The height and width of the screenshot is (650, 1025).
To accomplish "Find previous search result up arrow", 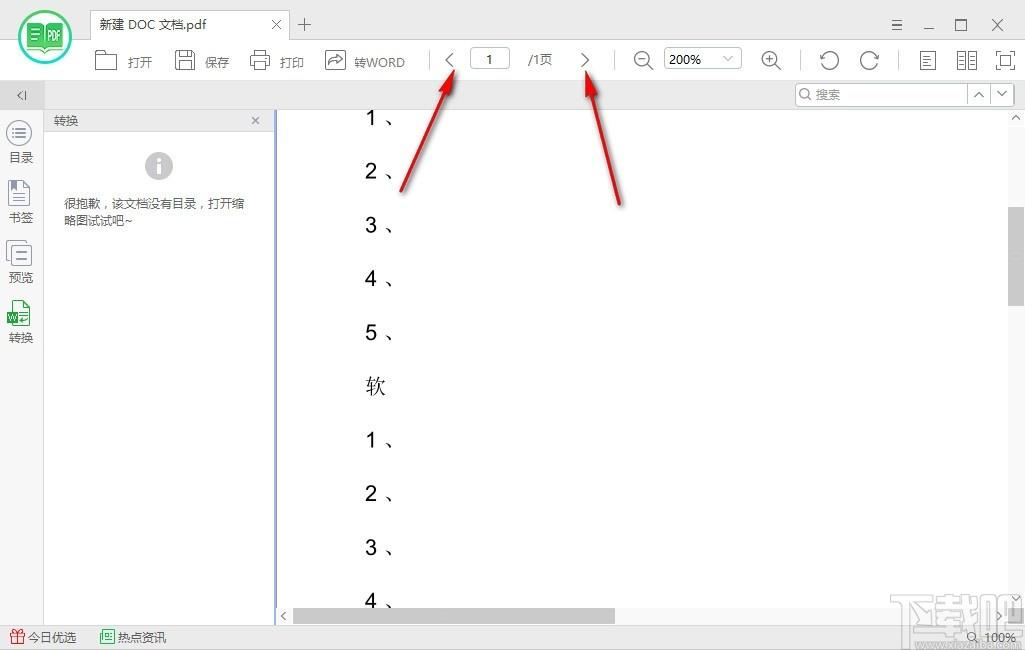I will 979,94.
